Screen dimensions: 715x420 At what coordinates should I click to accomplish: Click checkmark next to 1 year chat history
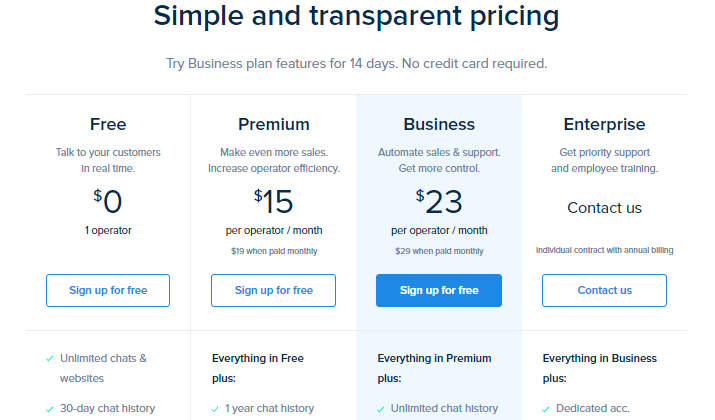pyautogui.click(x=215, y=409)
